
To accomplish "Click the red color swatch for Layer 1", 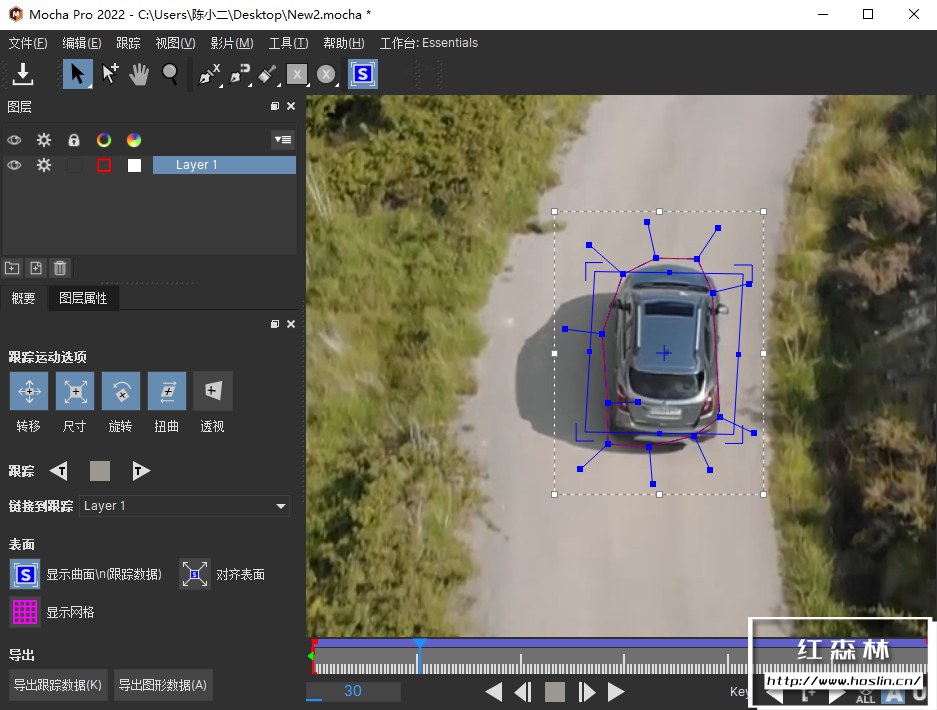I will 104,165.
